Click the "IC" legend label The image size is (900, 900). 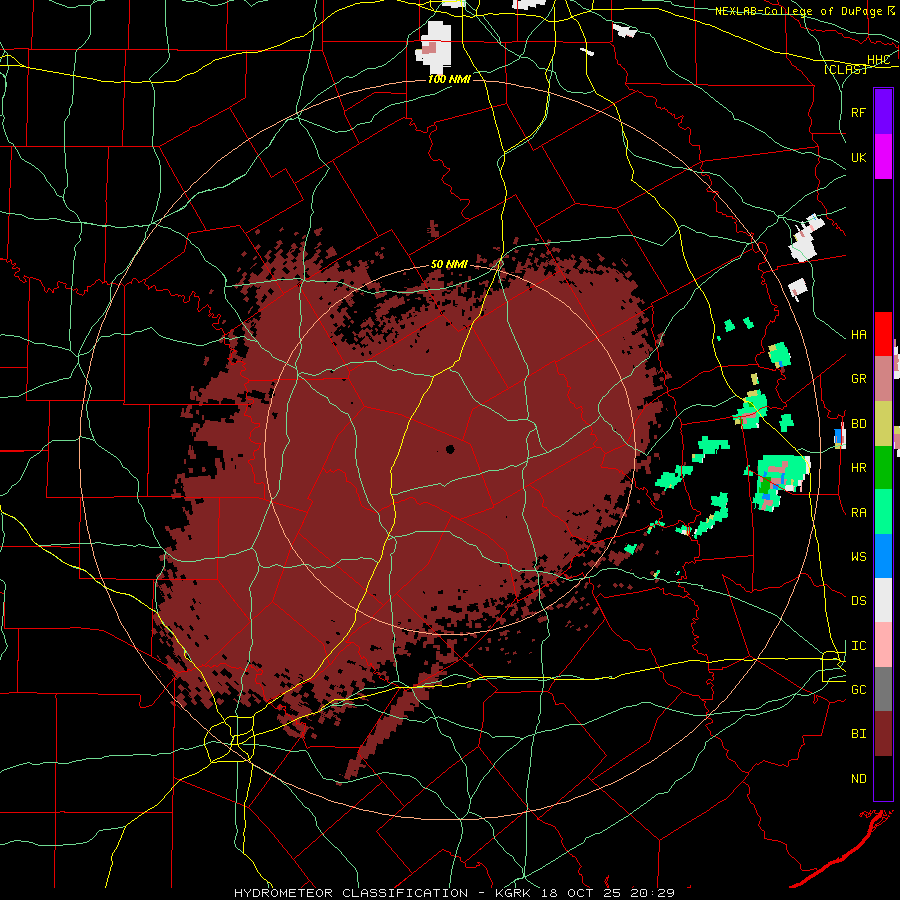pyautogui.click(x=858, y=646)
